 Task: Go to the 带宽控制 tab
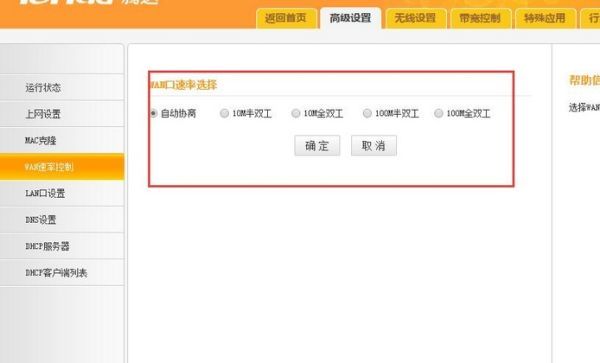point(480,18)
